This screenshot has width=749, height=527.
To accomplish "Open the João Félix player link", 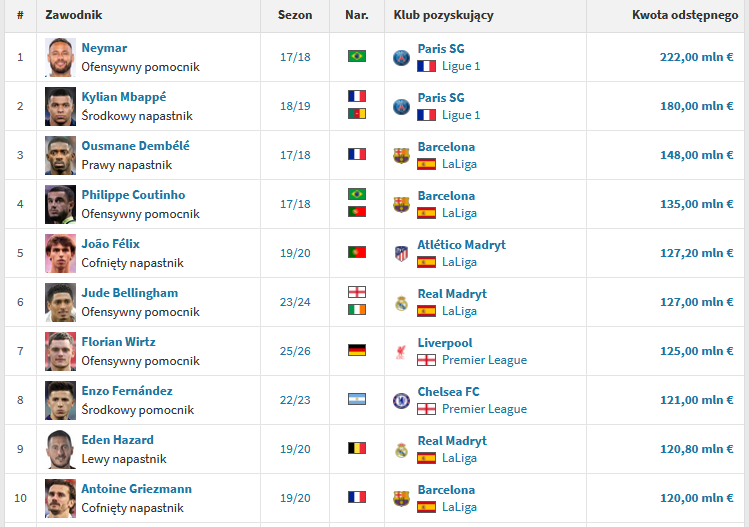I will 110,244.
